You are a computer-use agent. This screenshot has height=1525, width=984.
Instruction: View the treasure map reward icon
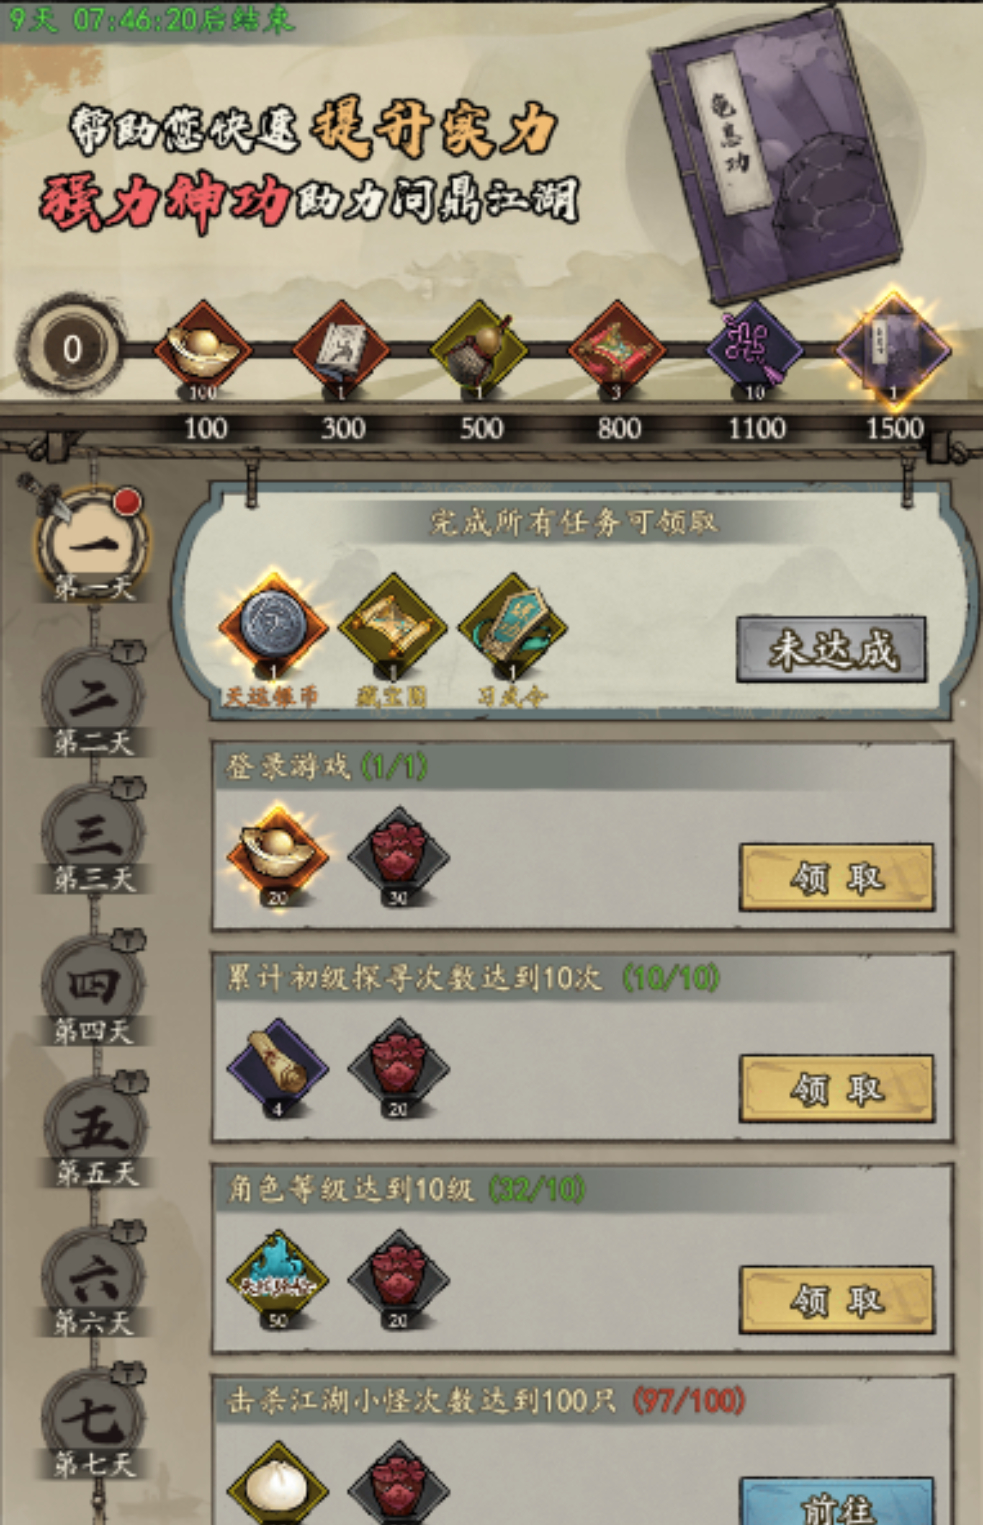point(392,629)
